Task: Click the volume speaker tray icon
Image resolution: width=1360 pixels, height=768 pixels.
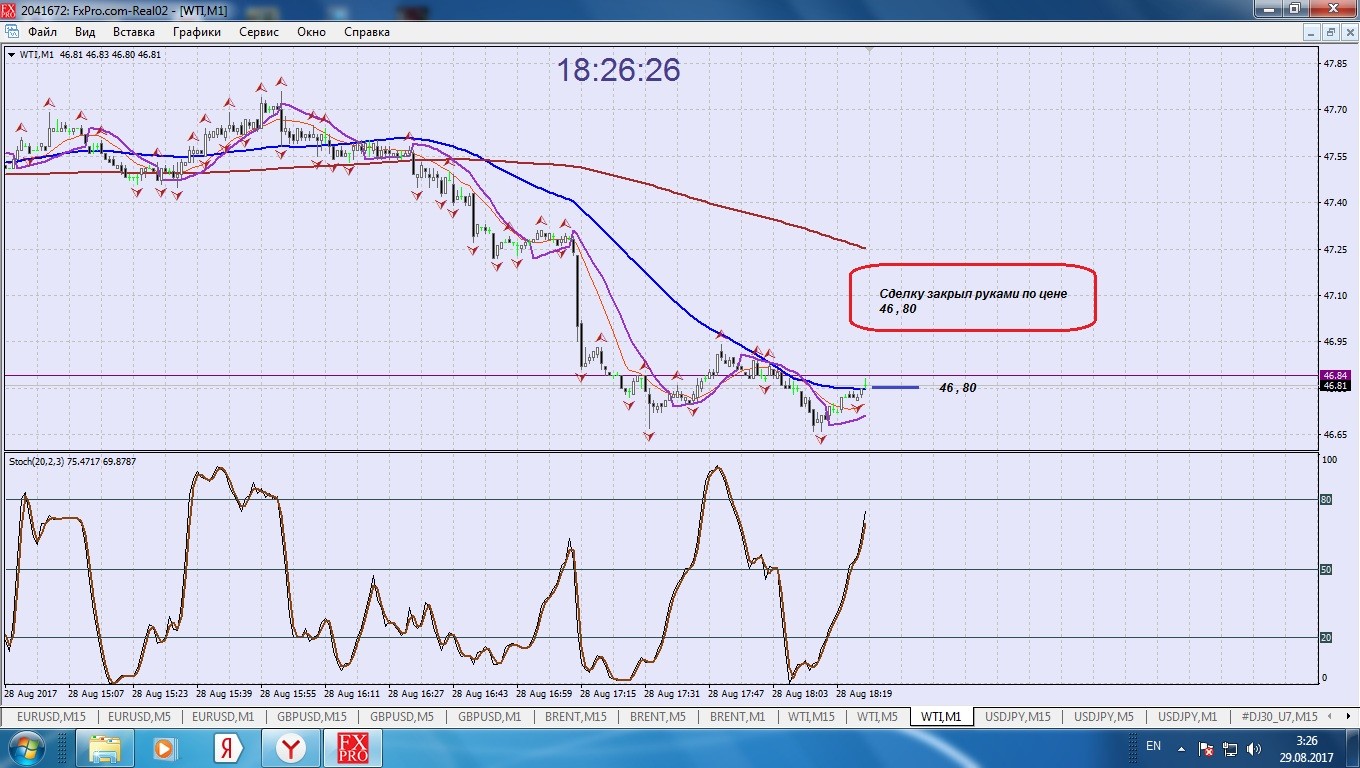Action: [x=1254, y=749]
